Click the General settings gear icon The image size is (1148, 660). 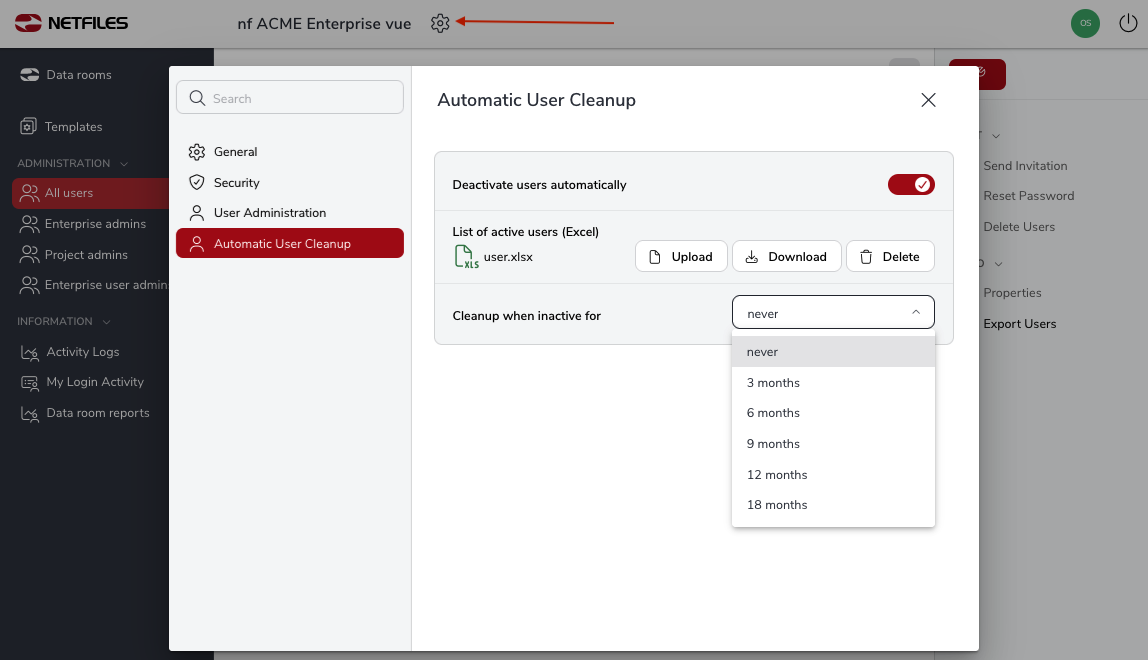(197, 152)
